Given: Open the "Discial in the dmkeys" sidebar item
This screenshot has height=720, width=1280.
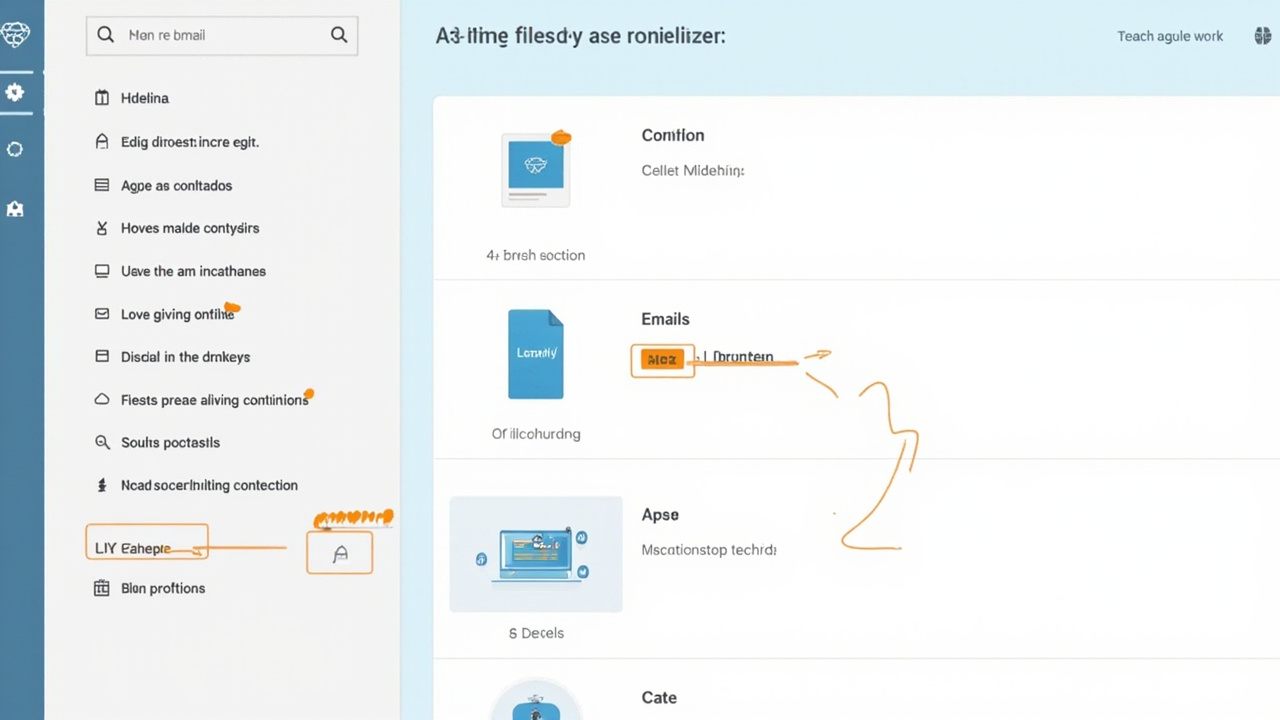Looking at the screenshot, I should coord(185,357).
